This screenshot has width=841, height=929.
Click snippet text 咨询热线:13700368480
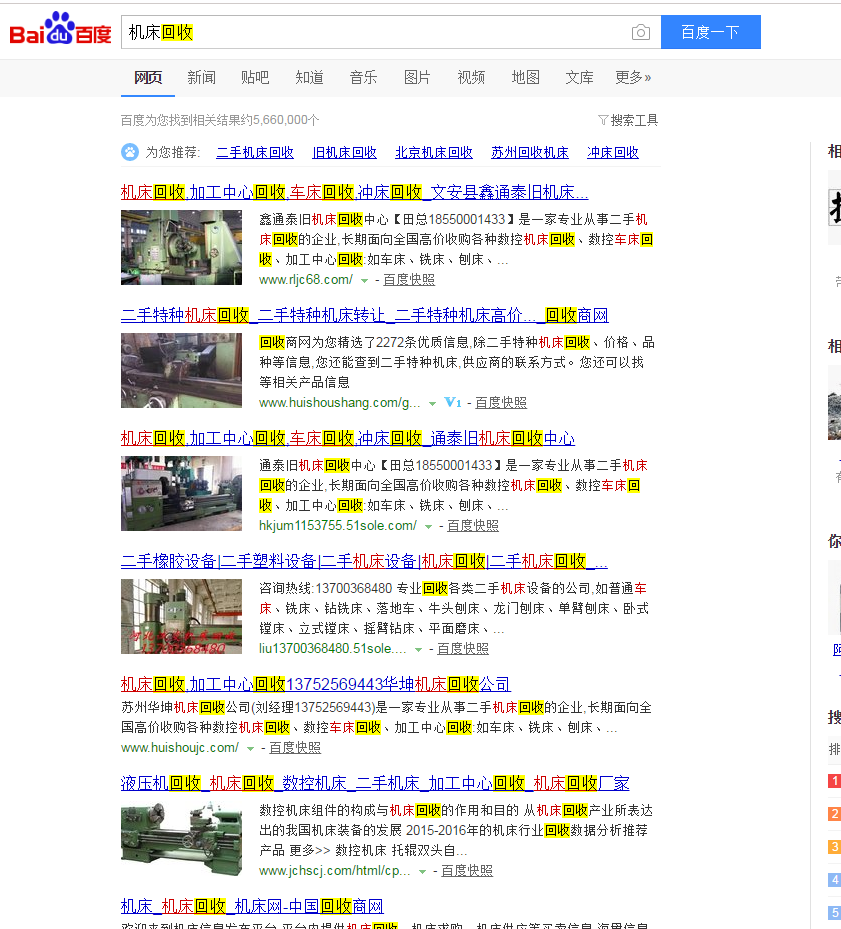click(325, 588)
